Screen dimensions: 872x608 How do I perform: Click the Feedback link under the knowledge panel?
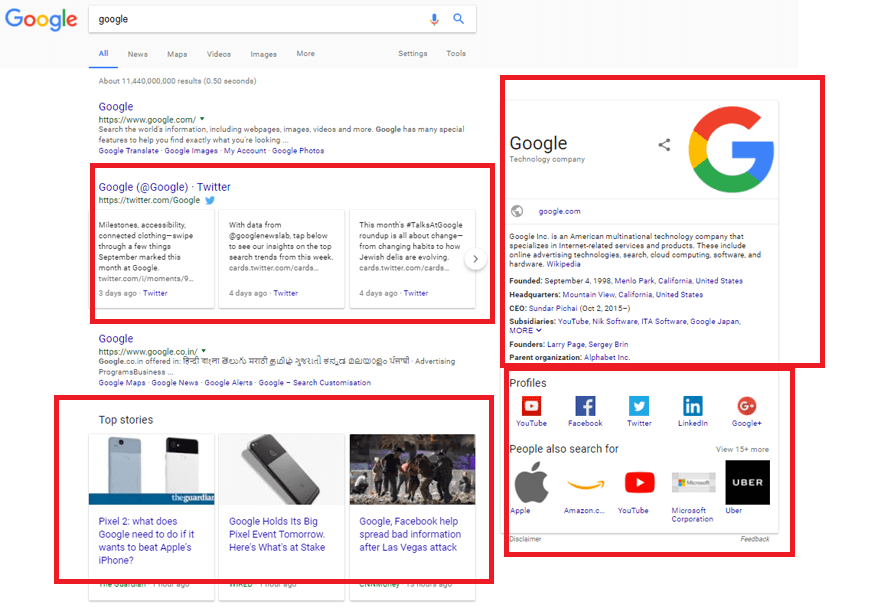point(755,539)
